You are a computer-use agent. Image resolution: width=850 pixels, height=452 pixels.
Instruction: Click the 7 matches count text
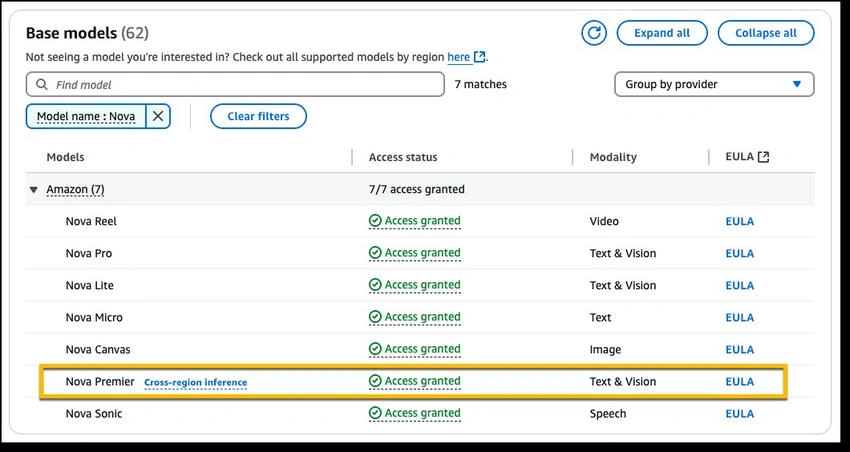pyautogui.click(x=481, y=85)
